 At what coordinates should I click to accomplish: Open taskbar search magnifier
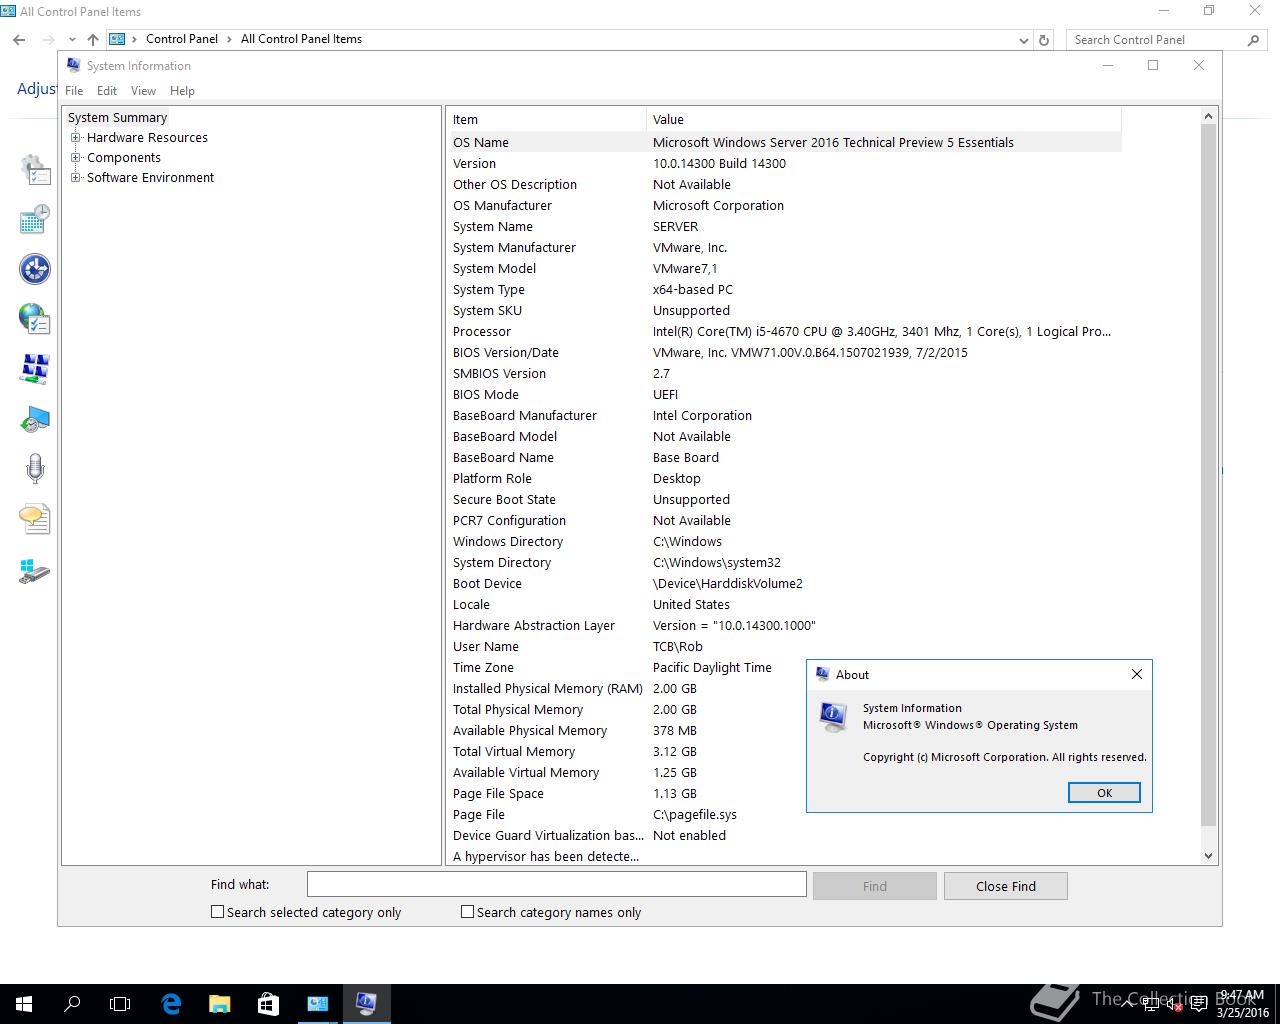pos(72,1003)
